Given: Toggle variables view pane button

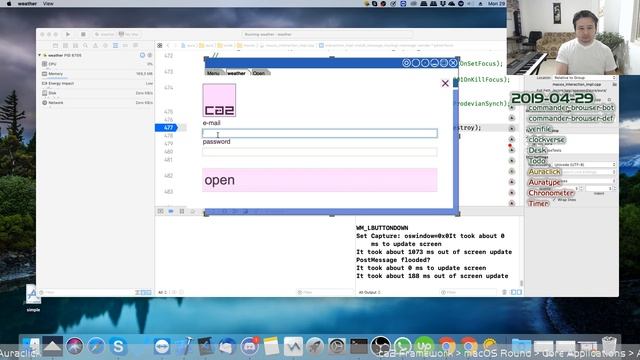Looking at the screenshot, I should [x=513, y=292].
